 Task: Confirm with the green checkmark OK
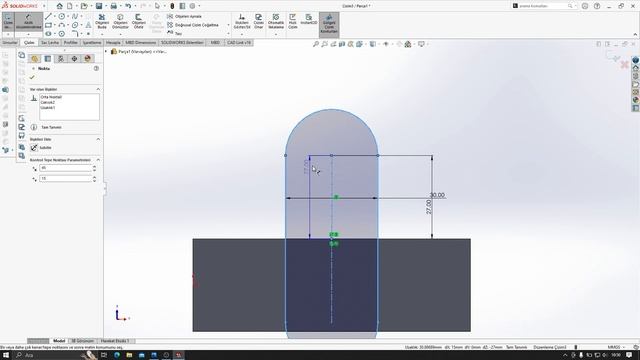point(32,78)
